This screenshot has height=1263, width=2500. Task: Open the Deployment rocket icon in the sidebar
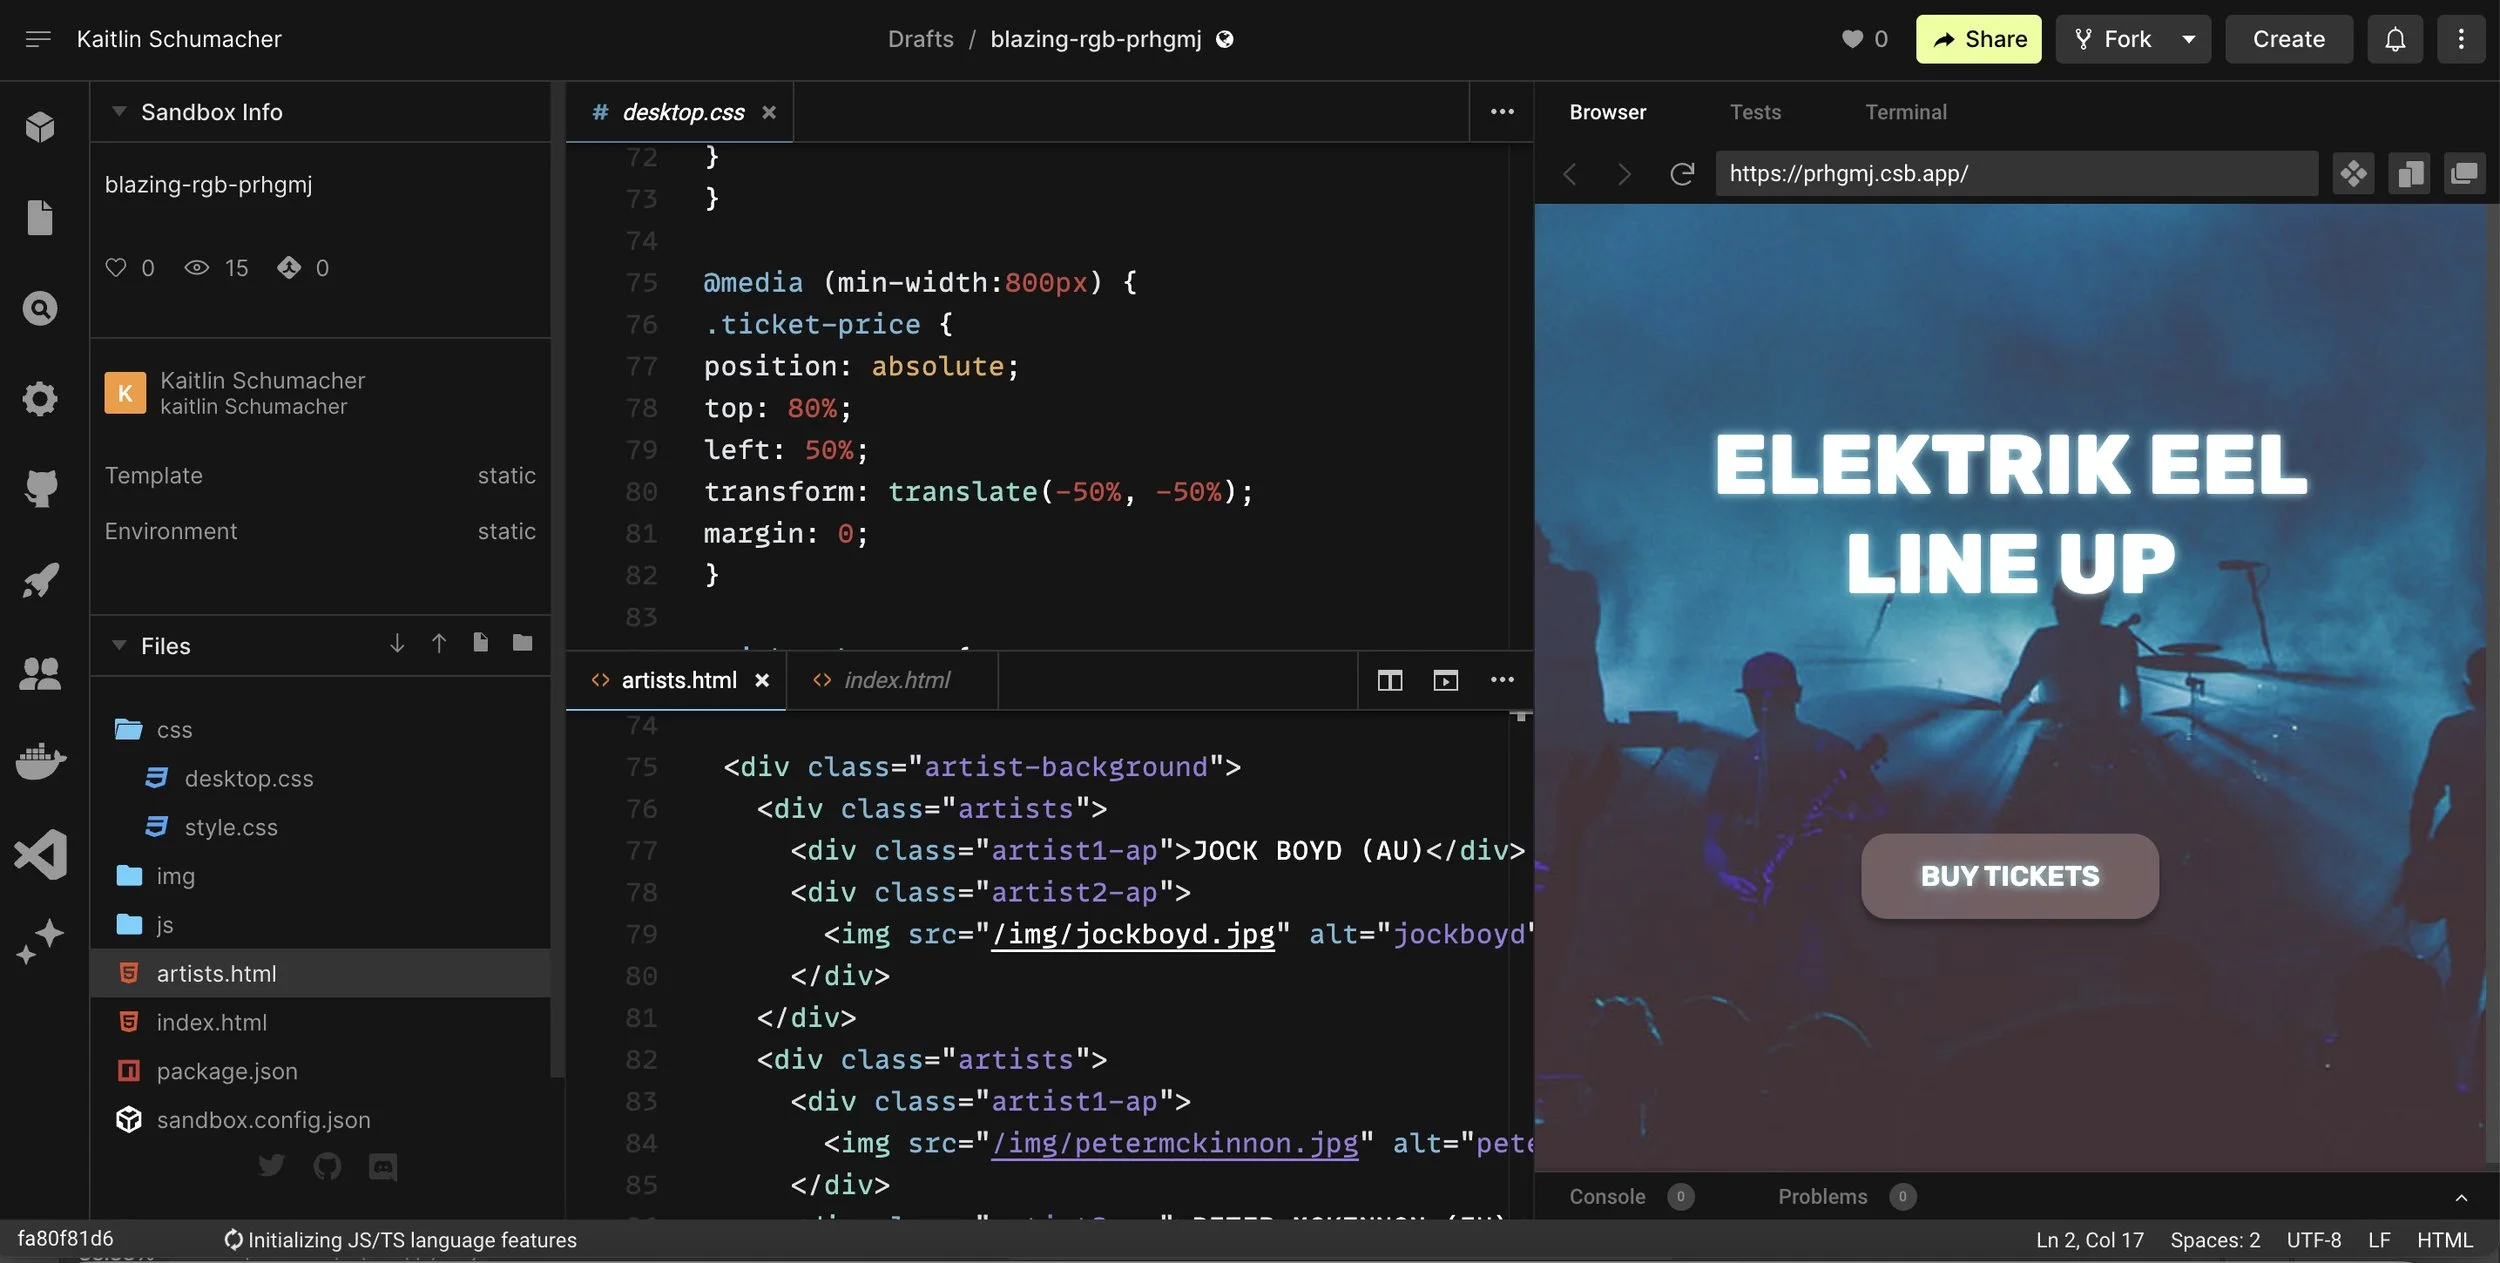coord(40,580)
